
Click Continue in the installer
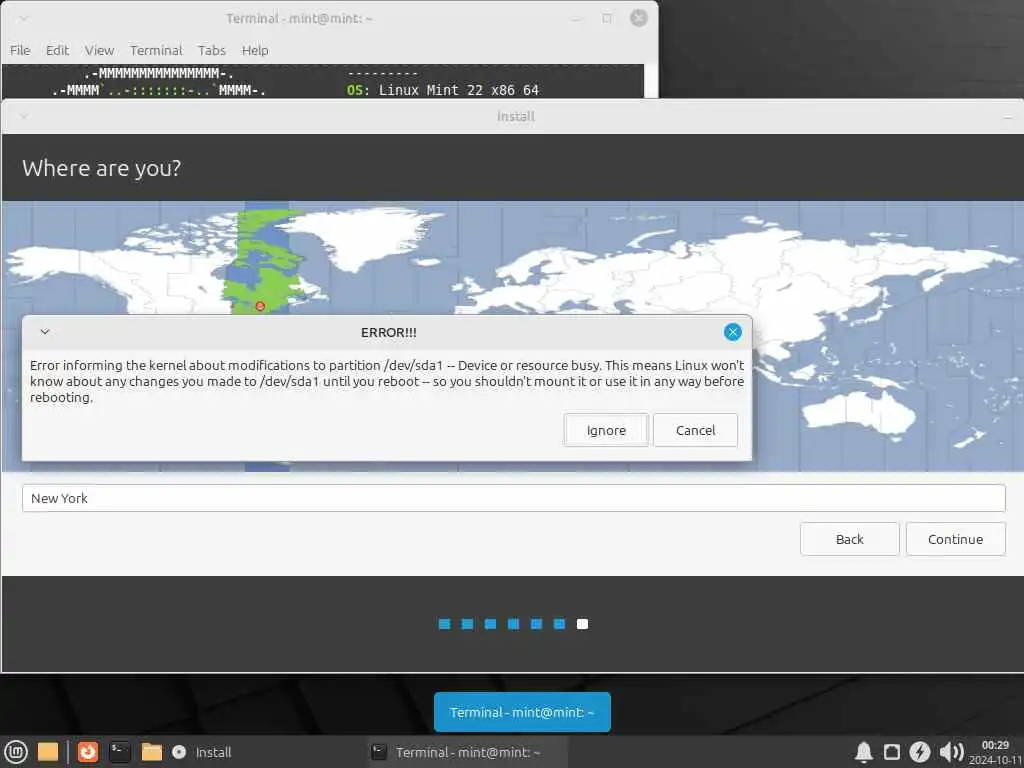[x=955, y=539]
